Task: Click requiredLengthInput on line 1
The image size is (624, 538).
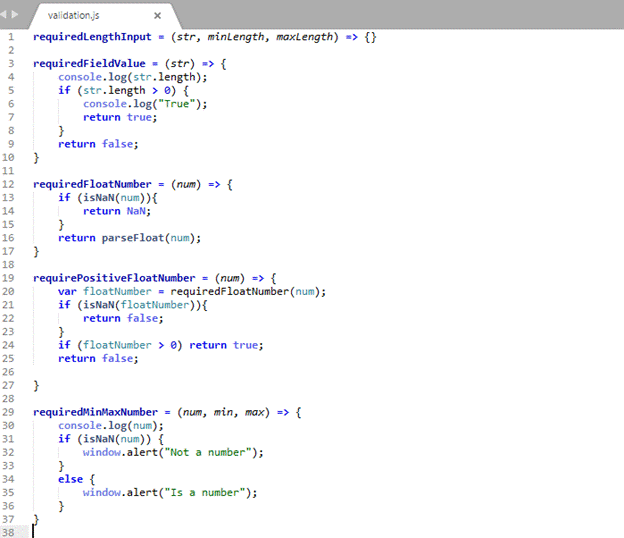Action: pyautogui.click(x=92, y=37)
